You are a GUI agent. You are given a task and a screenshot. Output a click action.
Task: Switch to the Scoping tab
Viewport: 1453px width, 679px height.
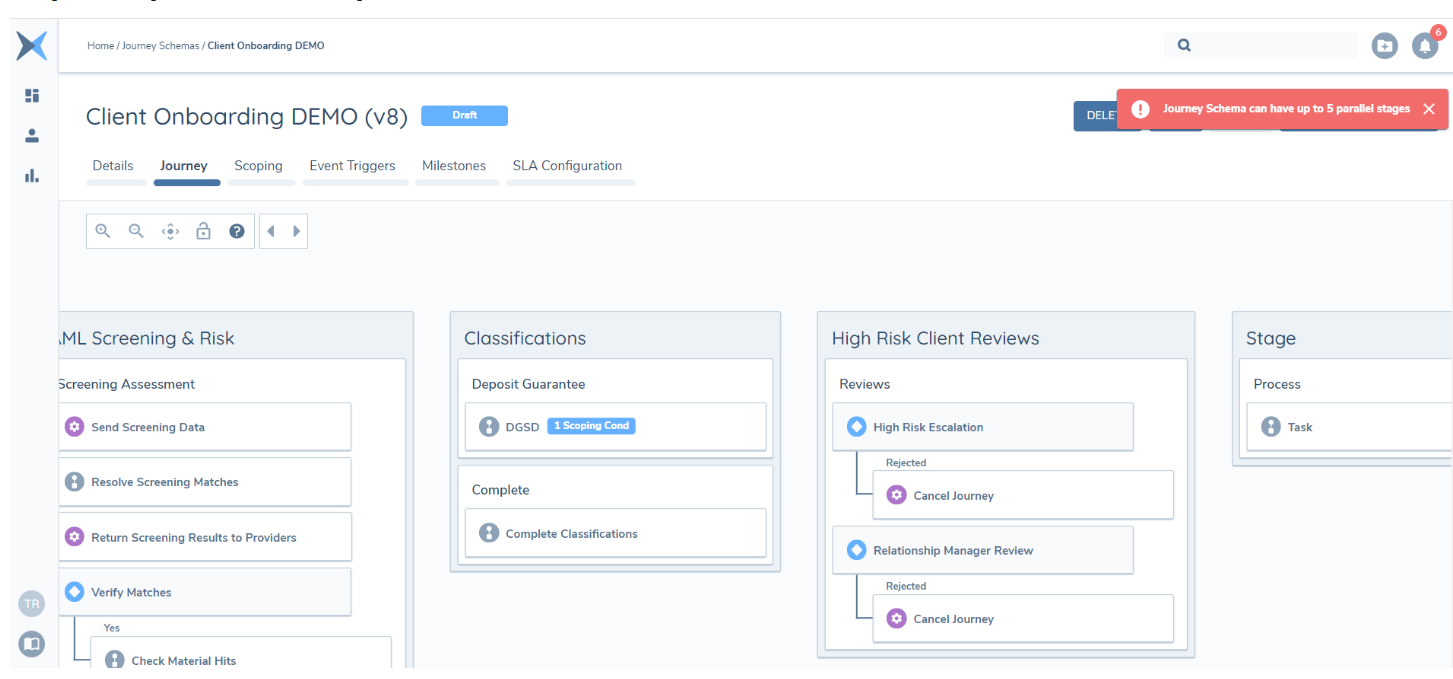click(258, 166)
